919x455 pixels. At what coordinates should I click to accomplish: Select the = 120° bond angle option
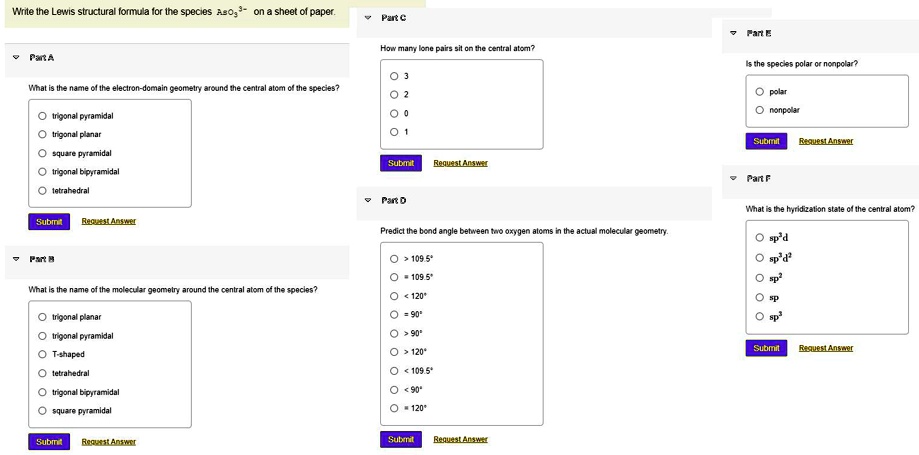coord(394,408)
